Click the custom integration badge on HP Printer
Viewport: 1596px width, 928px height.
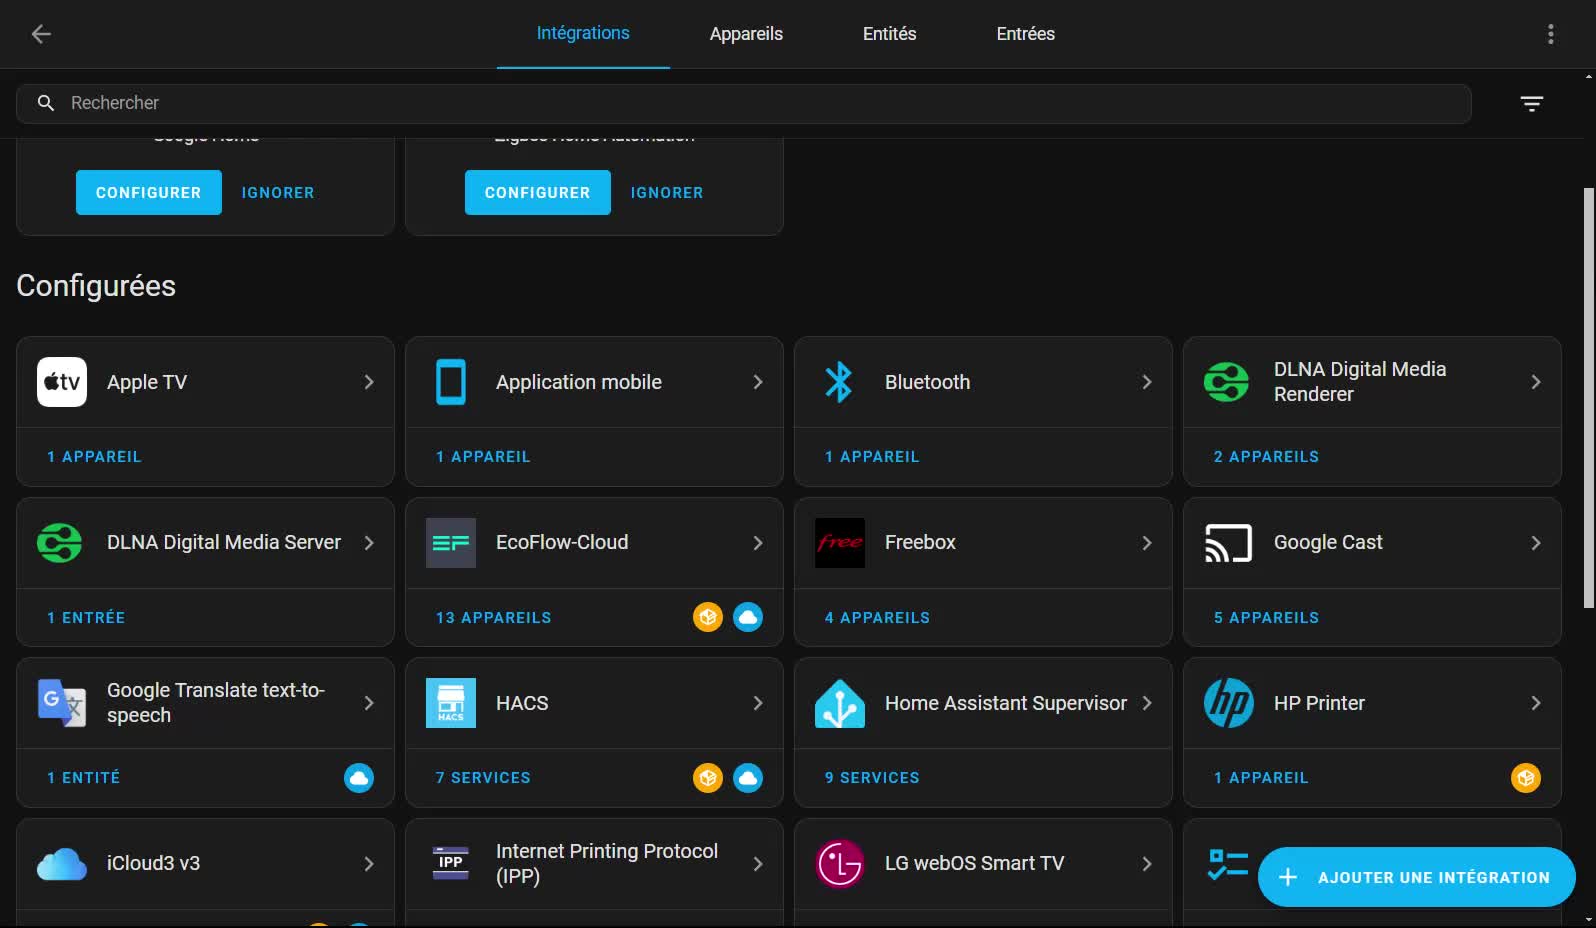coord(1525,778)
